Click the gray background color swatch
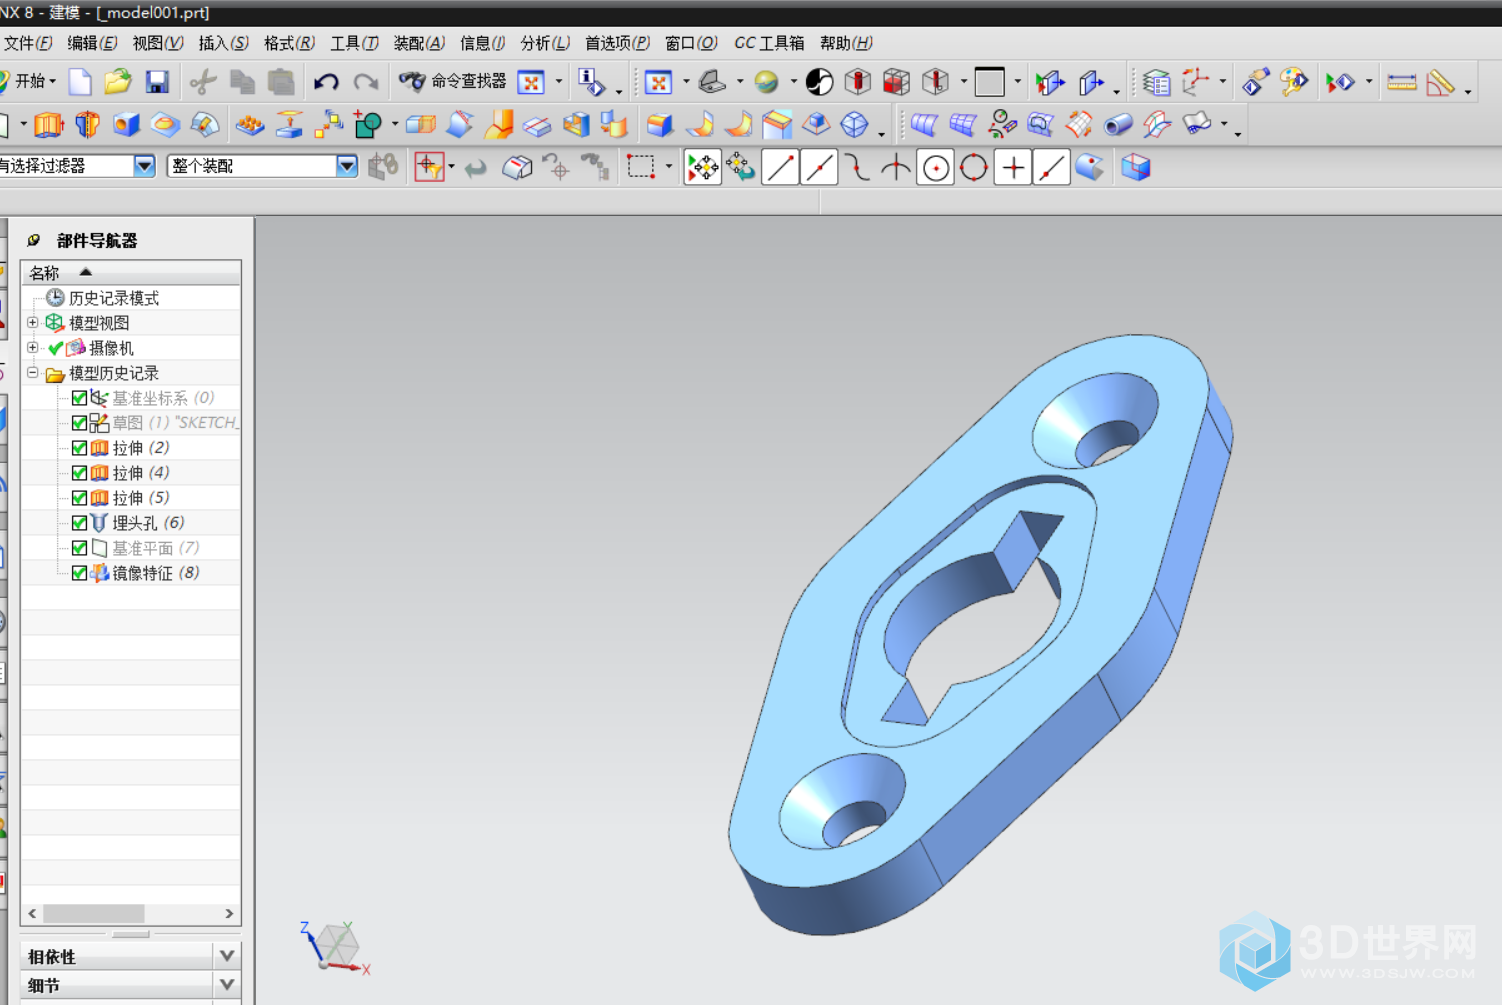The height and width of the screenshot is (1005, 1502). 989,82
